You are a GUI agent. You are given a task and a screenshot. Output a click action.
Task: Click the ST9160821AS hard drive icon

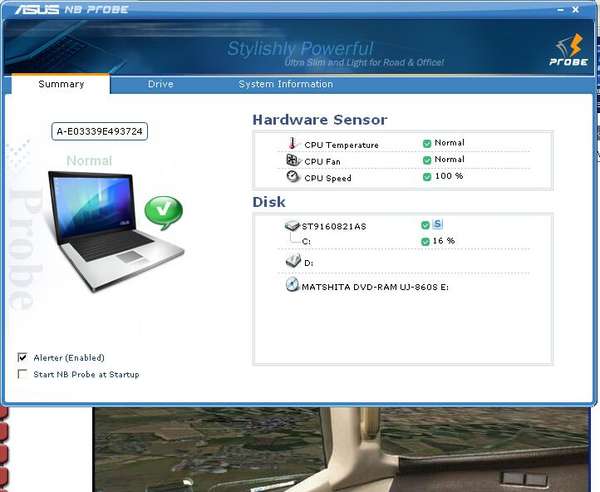292,226
